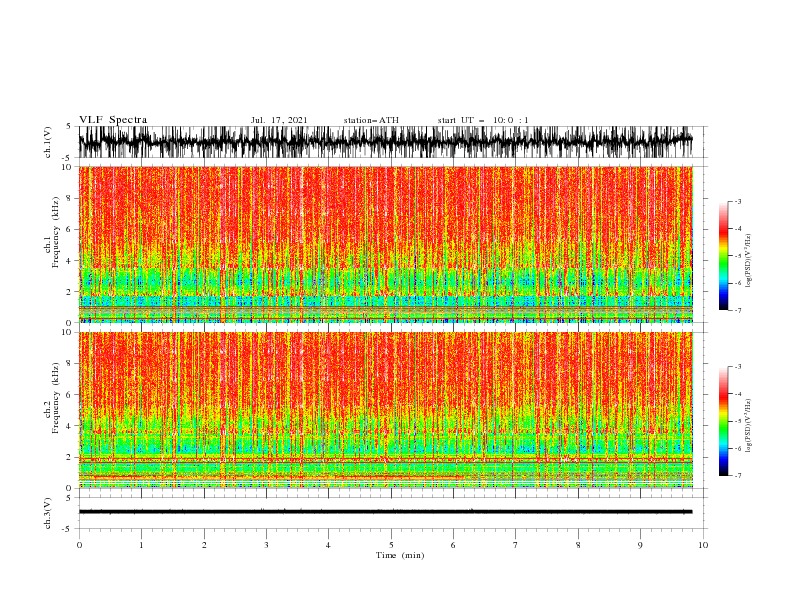This screenshot has width=792, height=612.
Task: Click the "-7" tick on ch.1 color bar
Action: (737, 310)
